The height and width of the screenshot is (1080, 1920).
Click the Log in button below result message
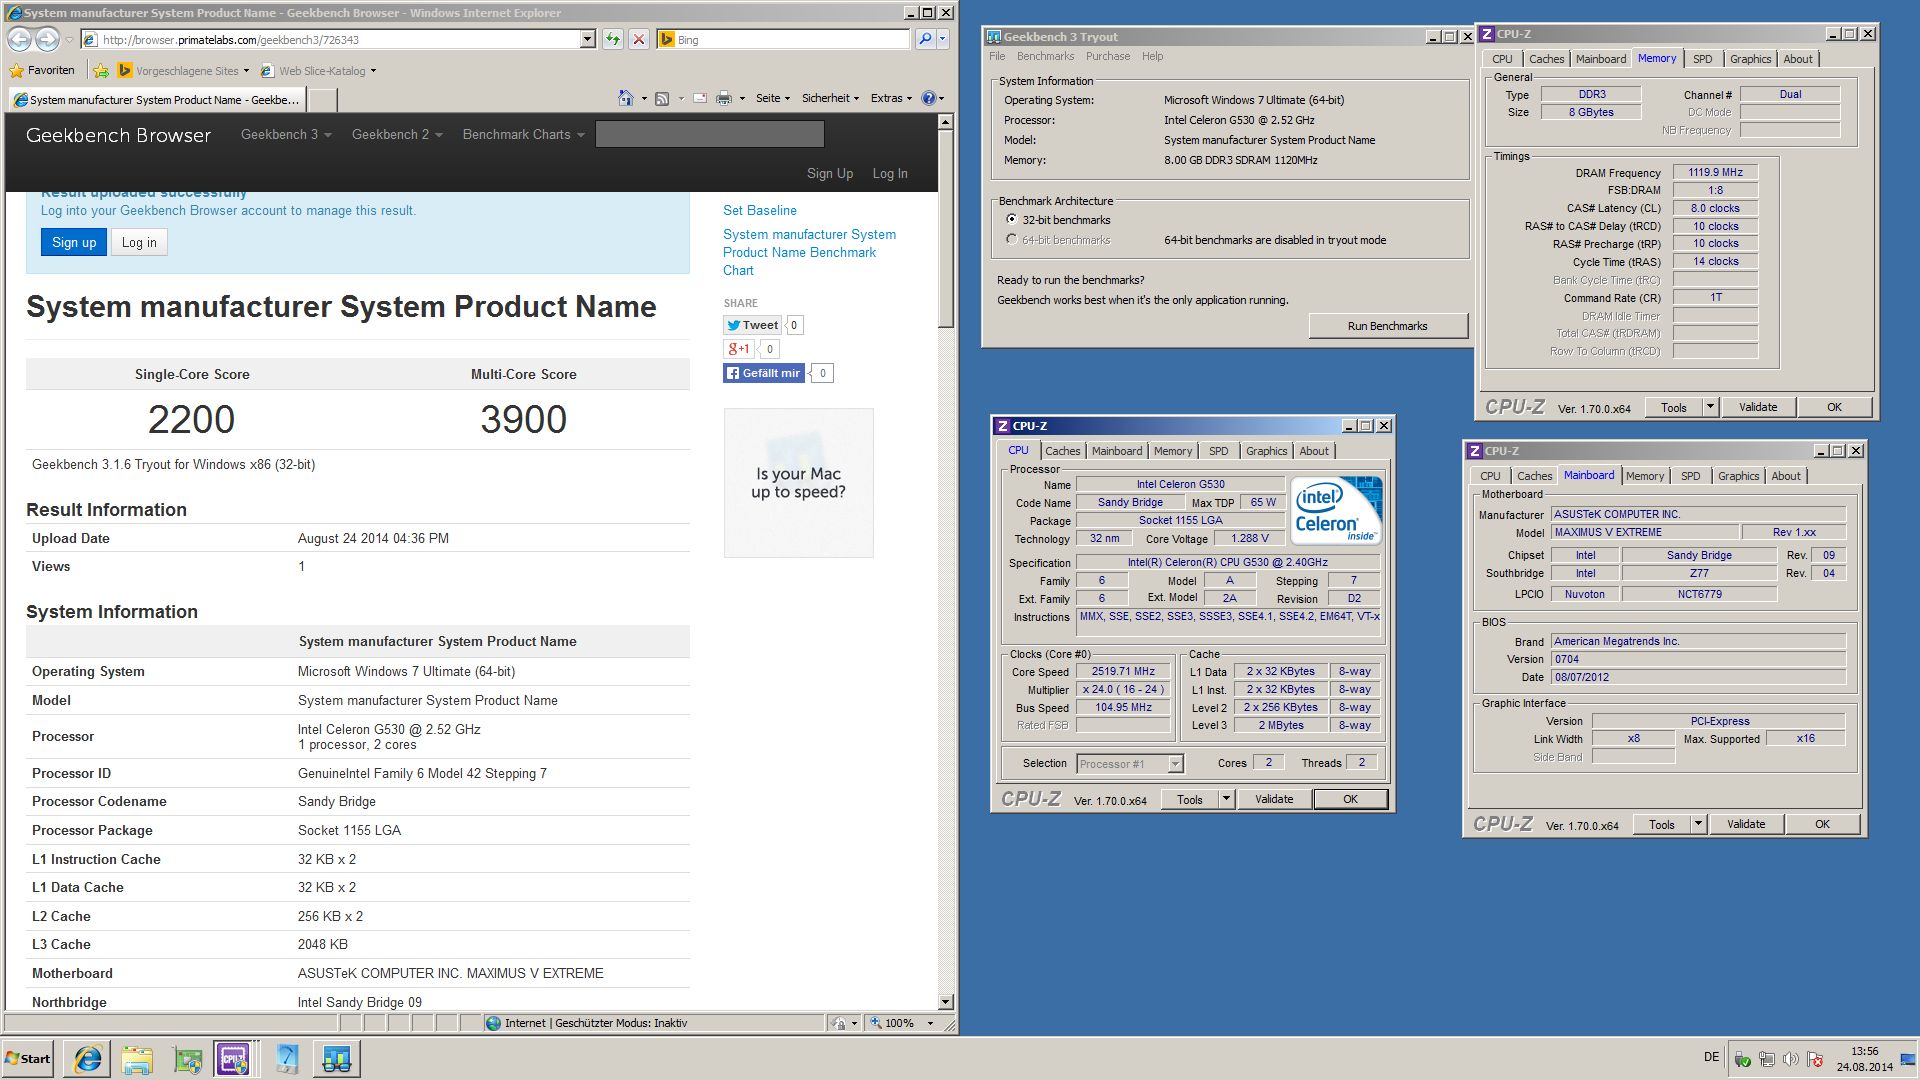(139, 242)
